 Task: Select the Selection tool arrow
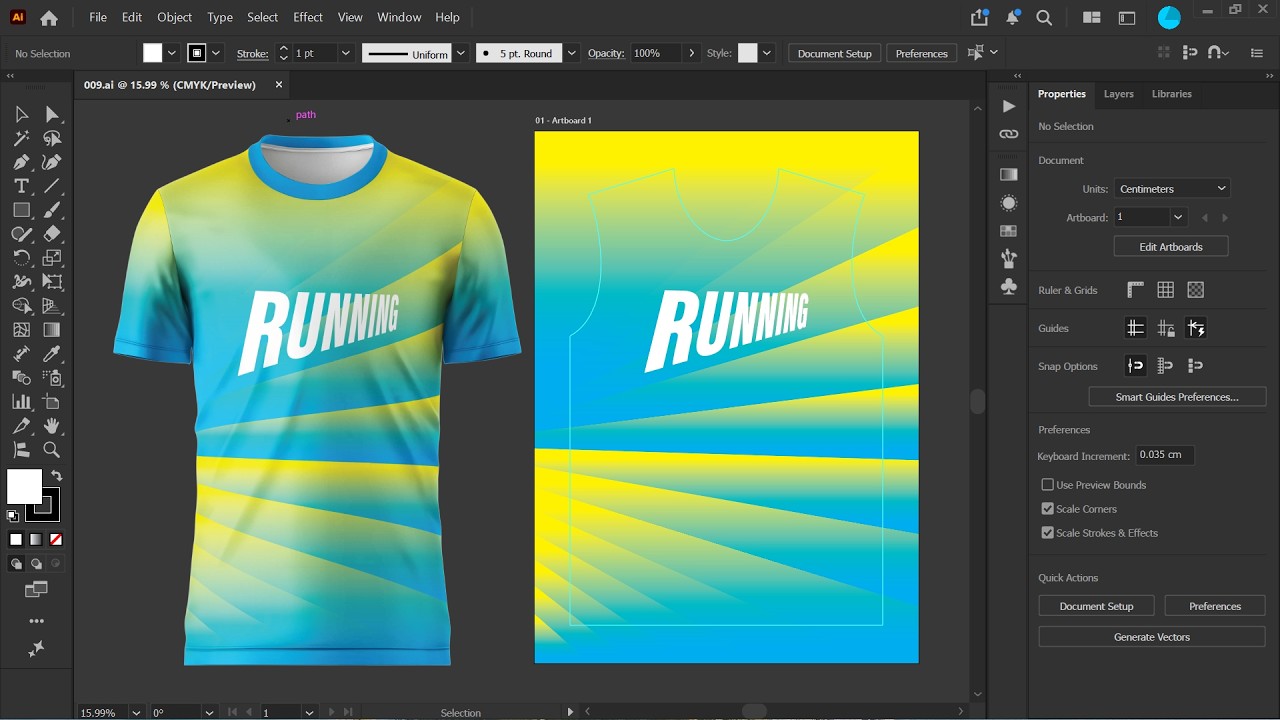[21, 114]
